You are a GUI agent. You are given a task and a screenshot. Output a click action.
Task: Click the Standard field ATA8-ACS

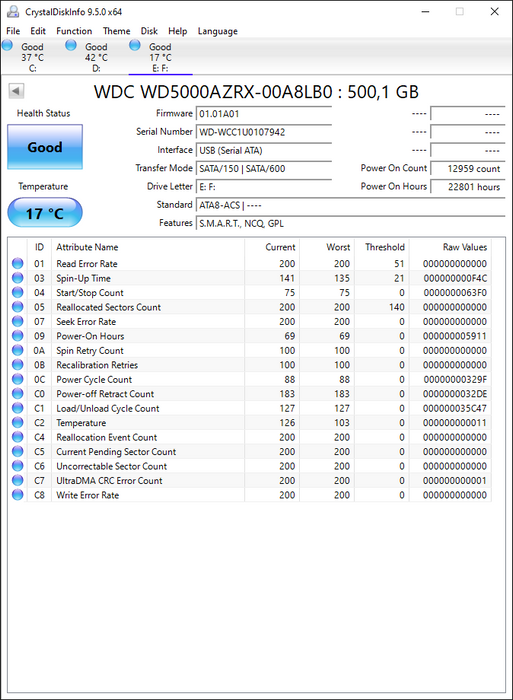point(350,205)
